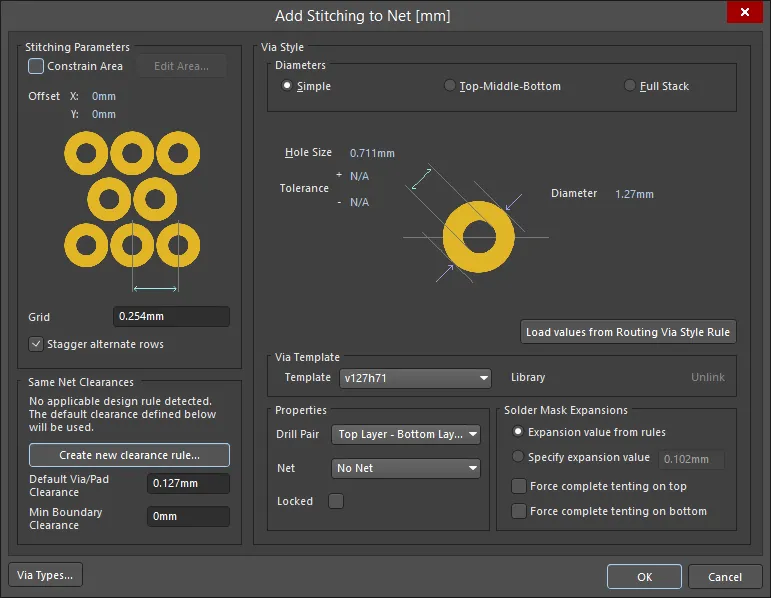Click the via diameter preview graphic
The width and height of the screenshot is (771, 598).
[x=478, y=237]
